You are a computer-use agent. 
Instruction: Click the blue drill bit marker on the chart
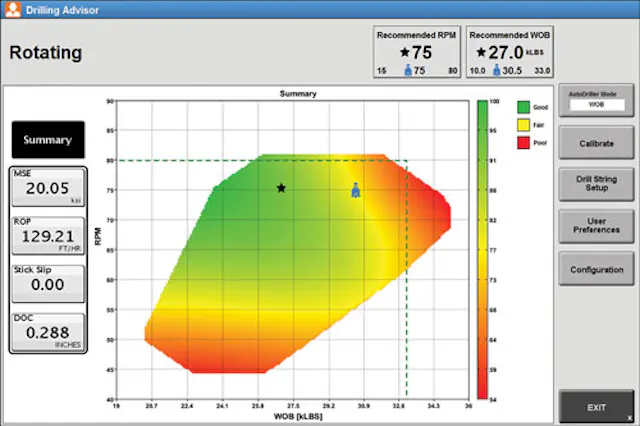[356, 191]
